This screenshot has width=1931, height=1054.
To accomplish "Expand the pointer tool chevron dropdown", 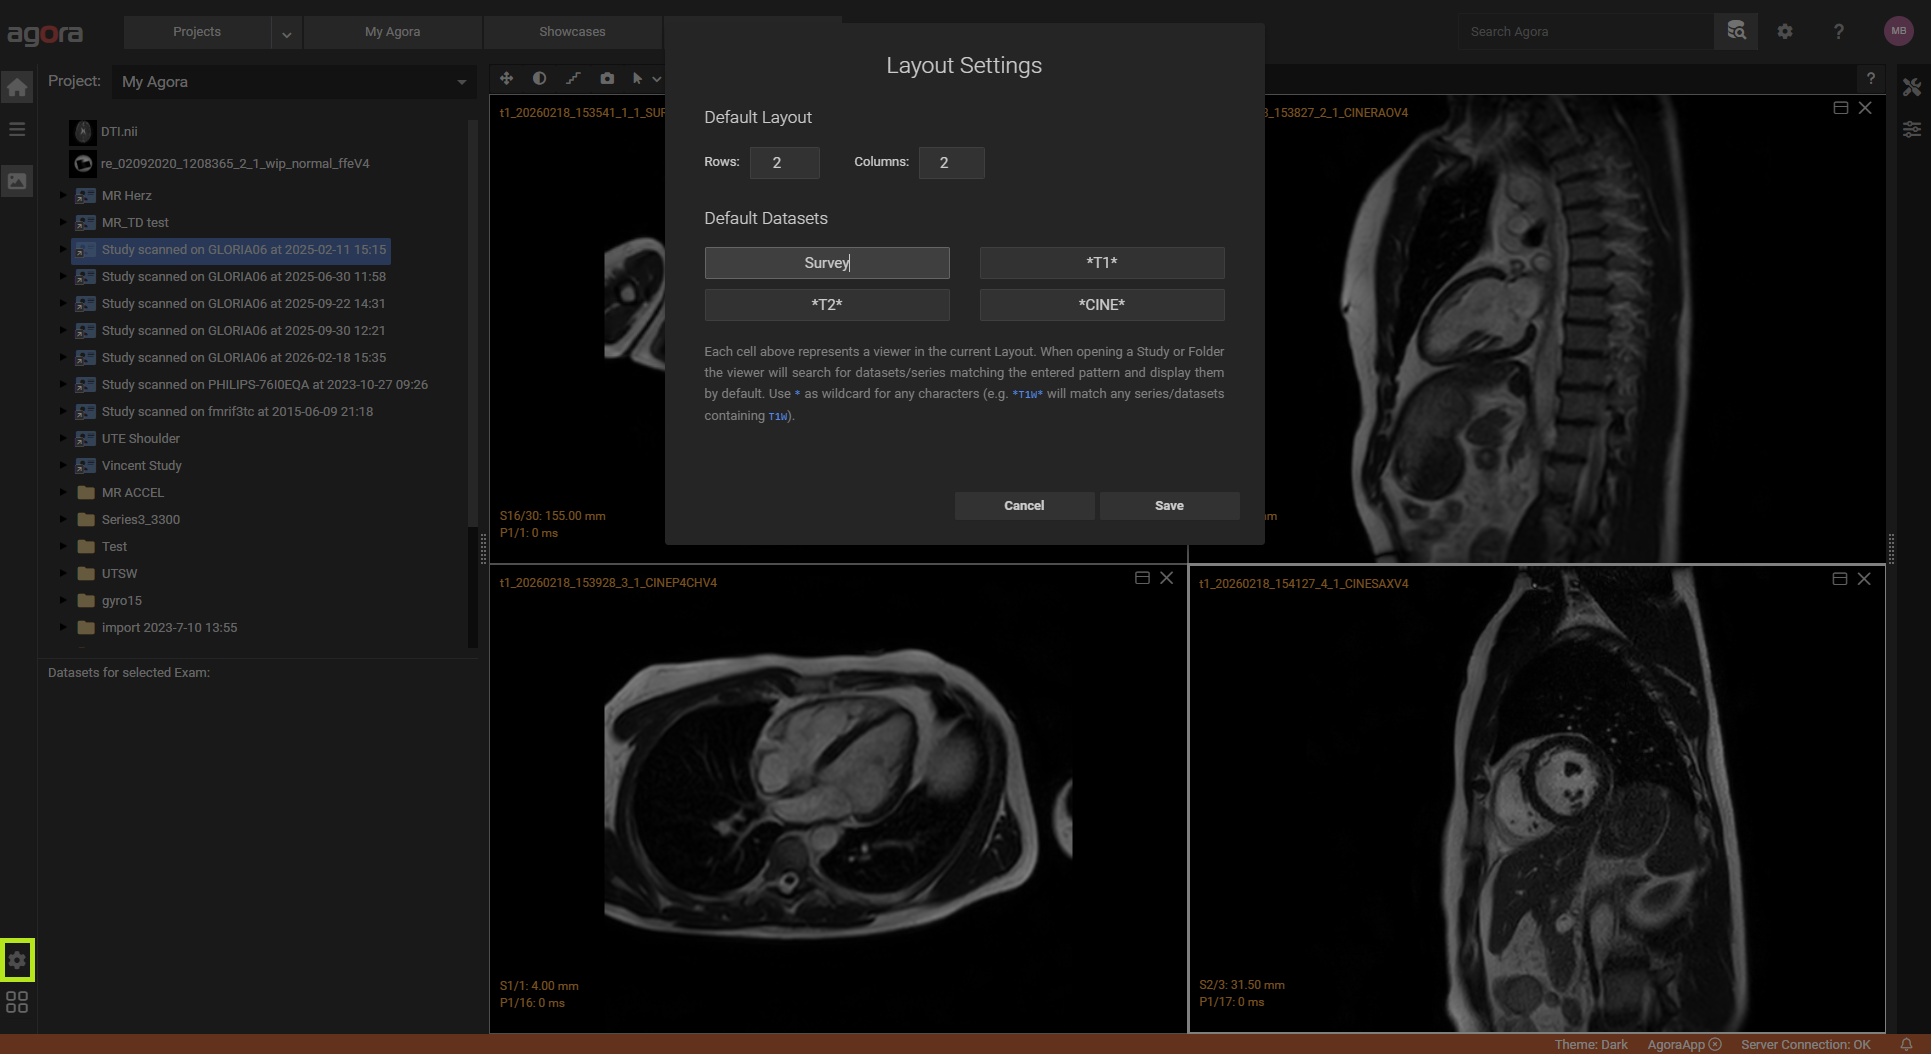I will coord(657,78).
